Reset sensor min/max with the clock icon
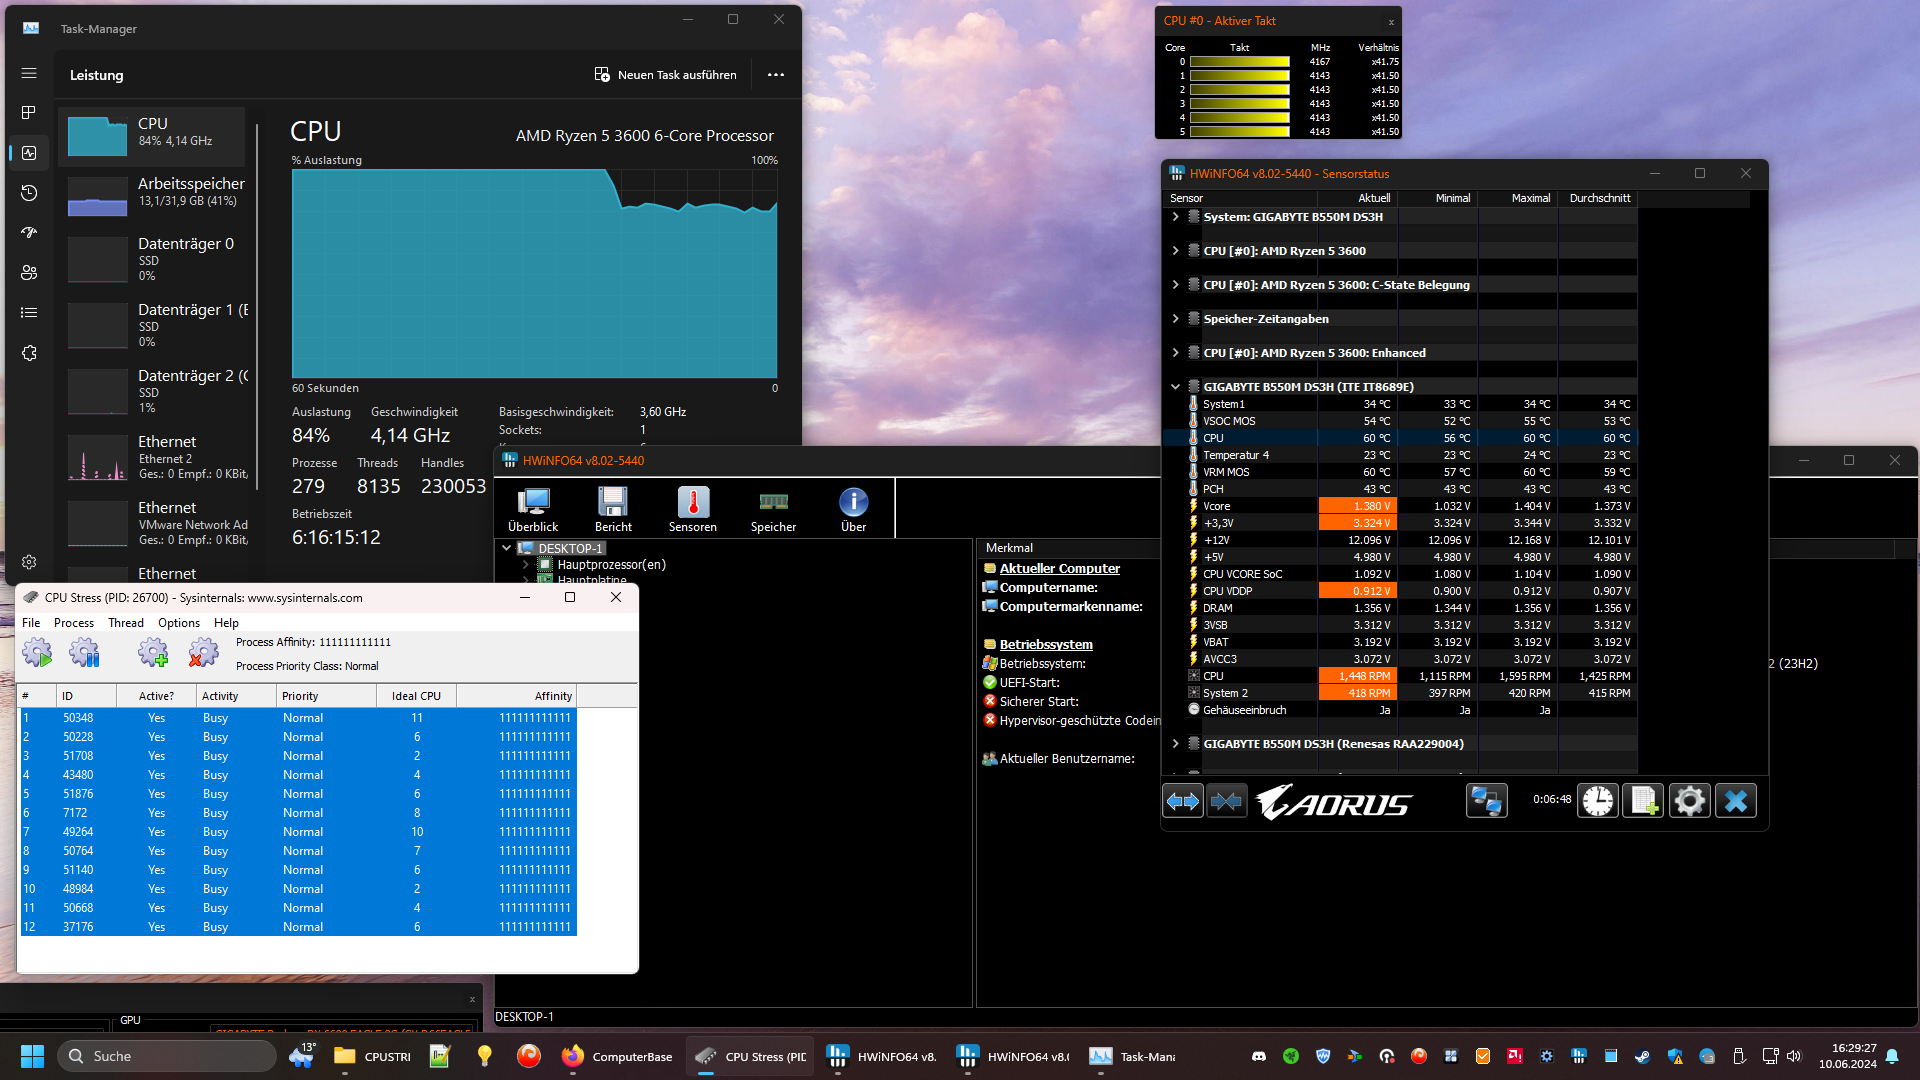 pos(1597,801)
